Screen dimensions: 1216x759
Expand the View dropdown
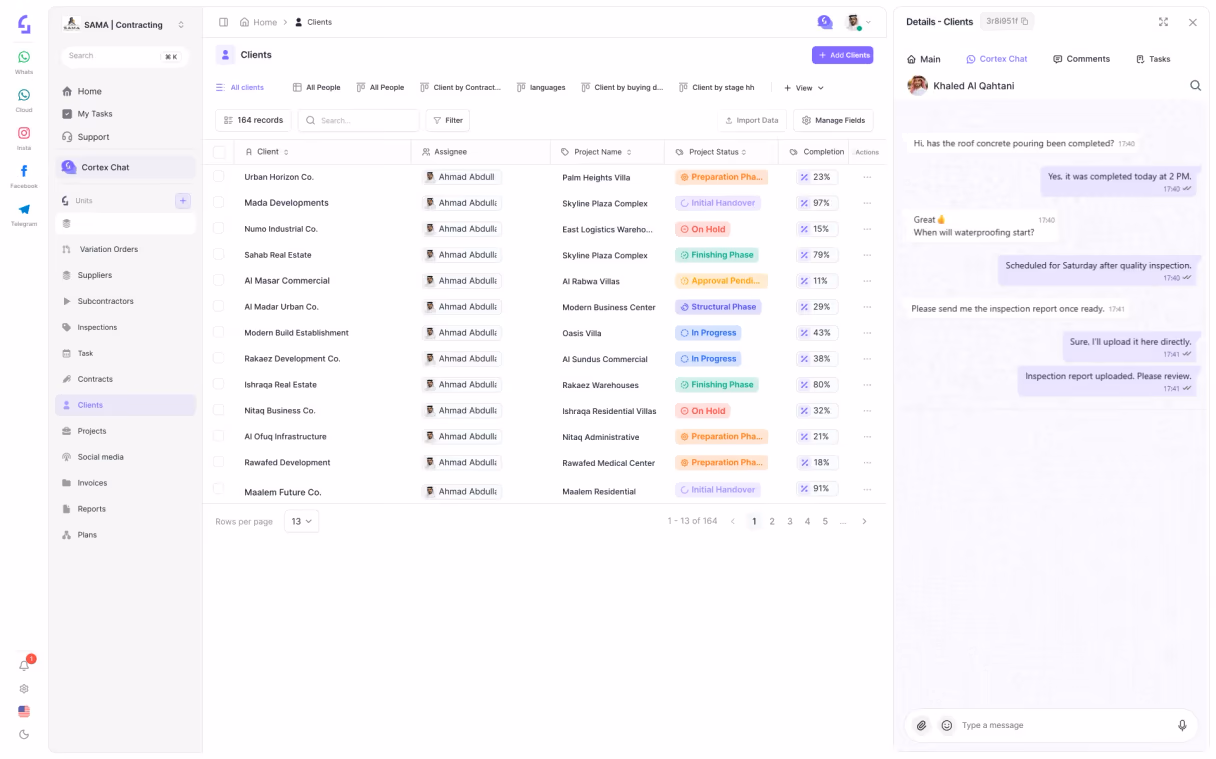[804, 88]
